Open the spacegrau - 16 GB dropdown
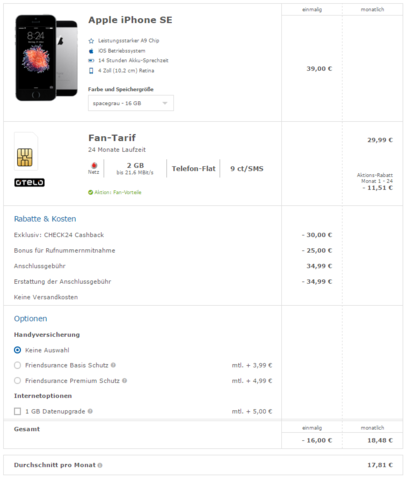 [x=131, y=103]
